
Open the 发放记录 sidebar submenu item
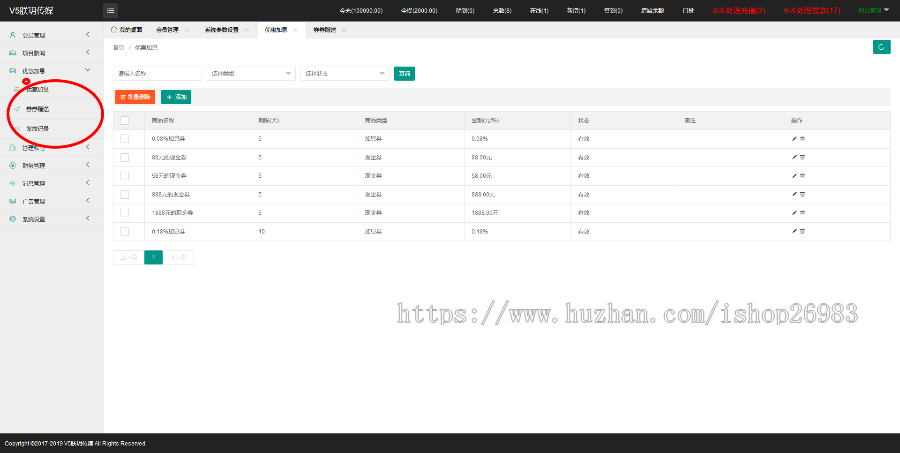38,129
